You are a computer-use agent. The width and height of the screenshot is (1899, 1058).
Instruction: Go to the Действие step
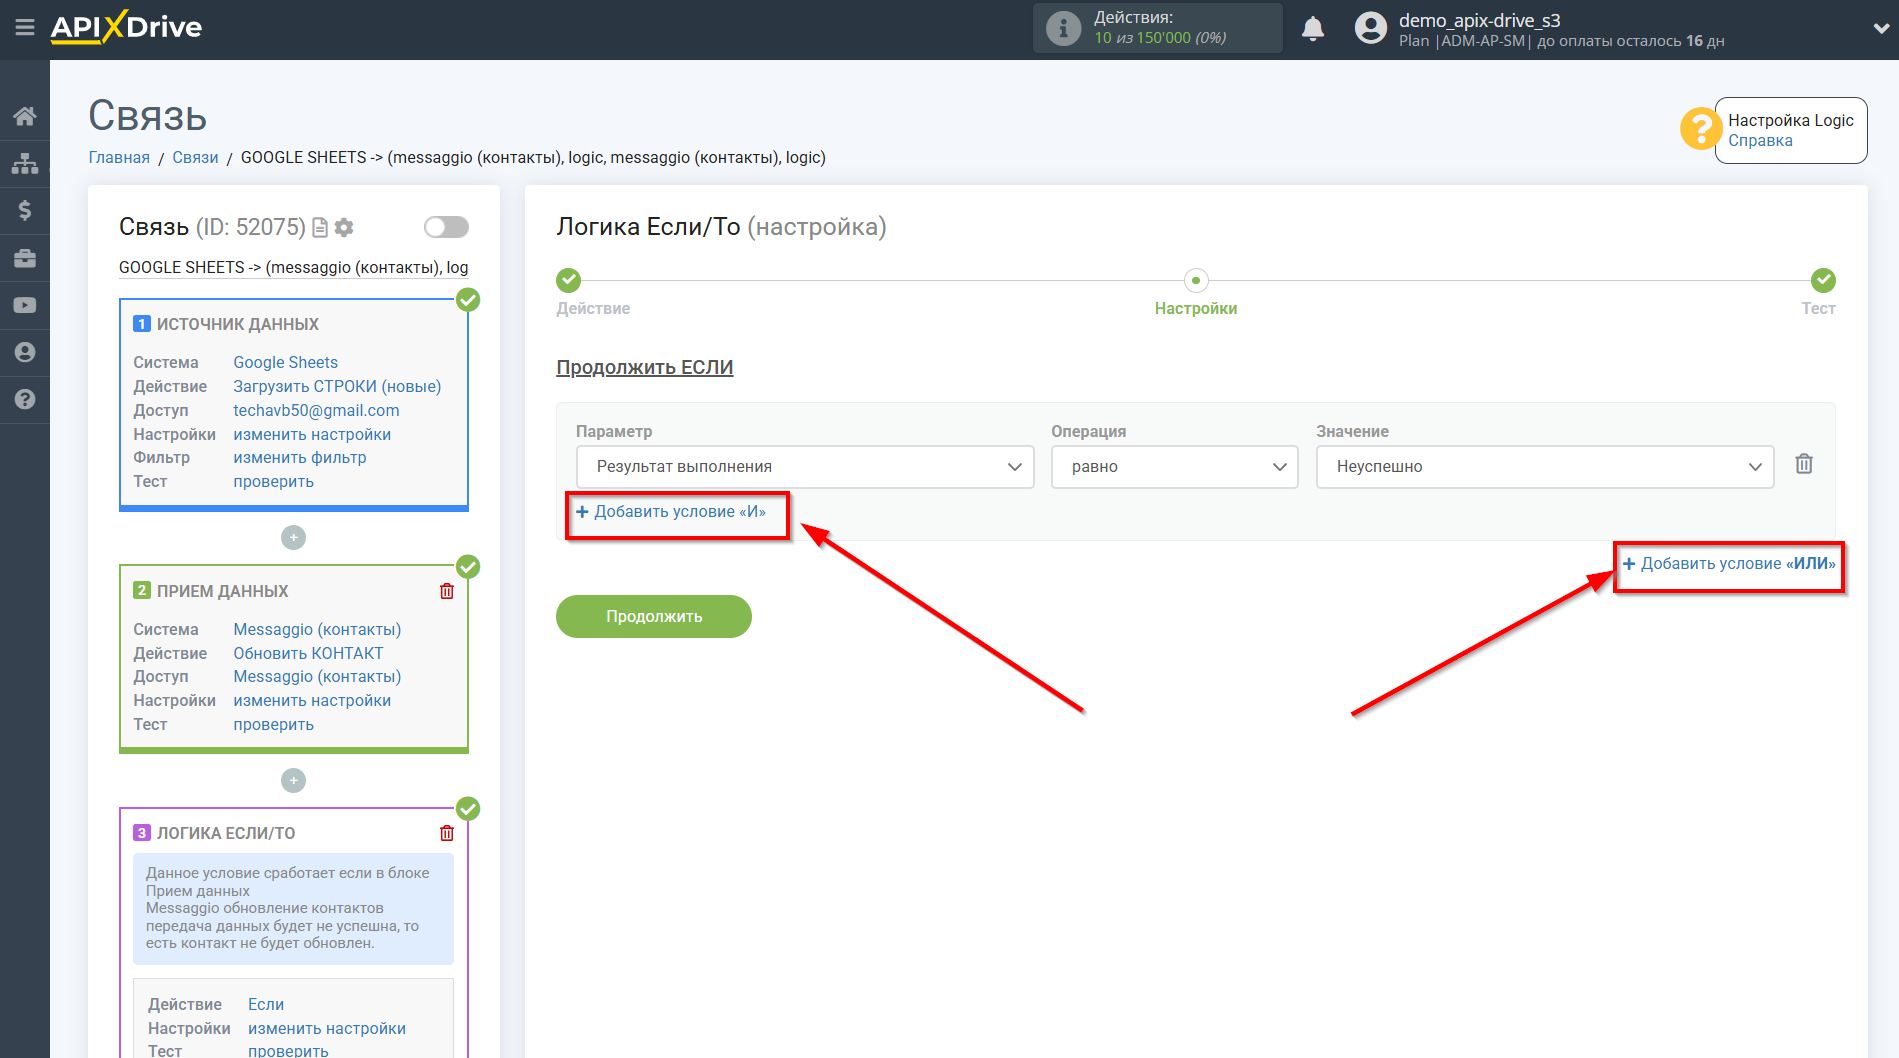(568, 281)
